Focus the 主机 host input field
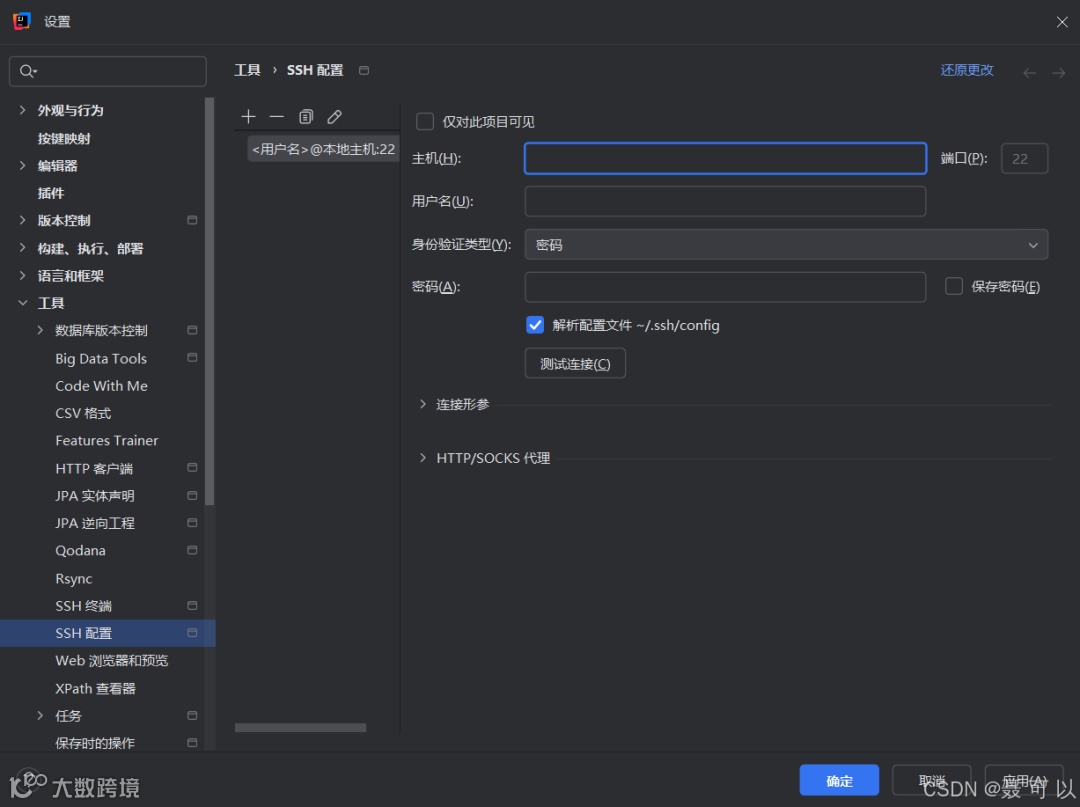 pos(725,158)
